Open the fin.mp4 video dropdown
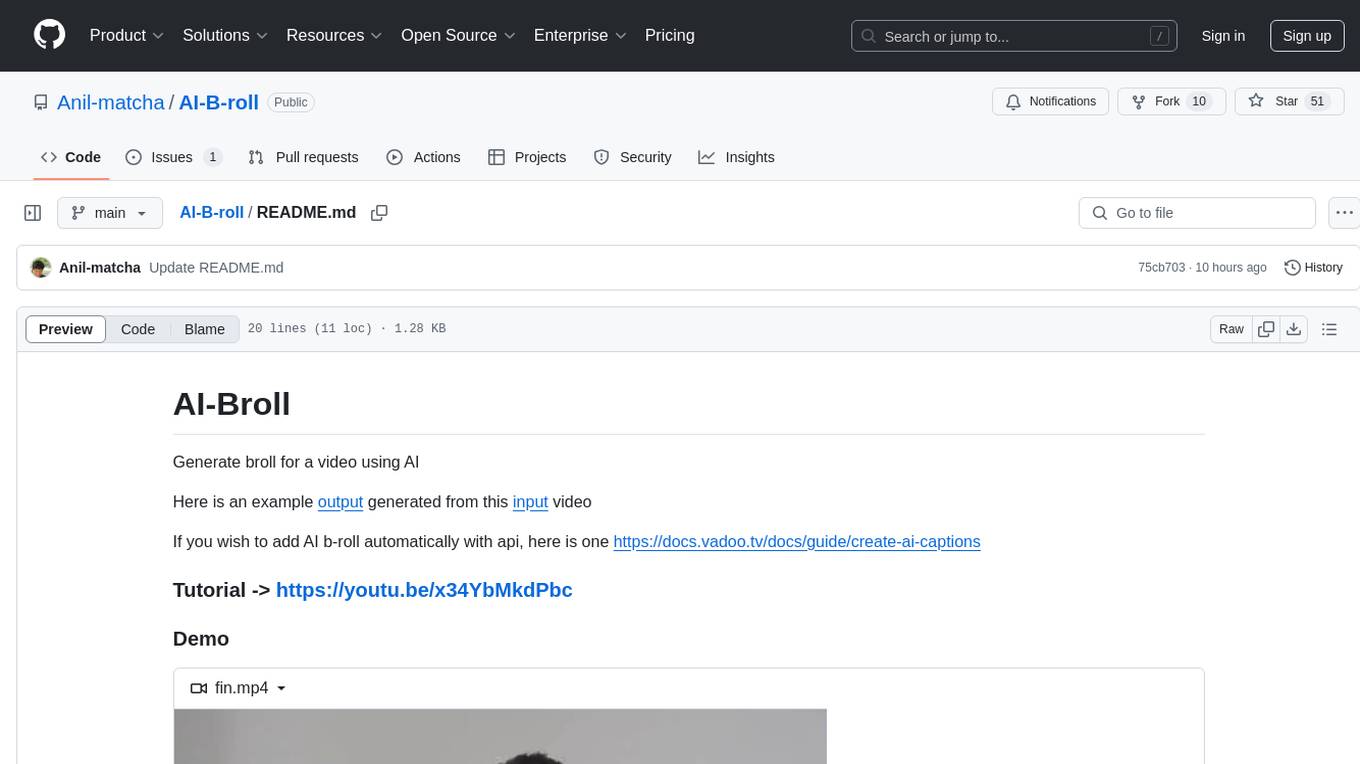Image resolution: width=1360 pixels, height=764 pixels. (x=239, y=688)
